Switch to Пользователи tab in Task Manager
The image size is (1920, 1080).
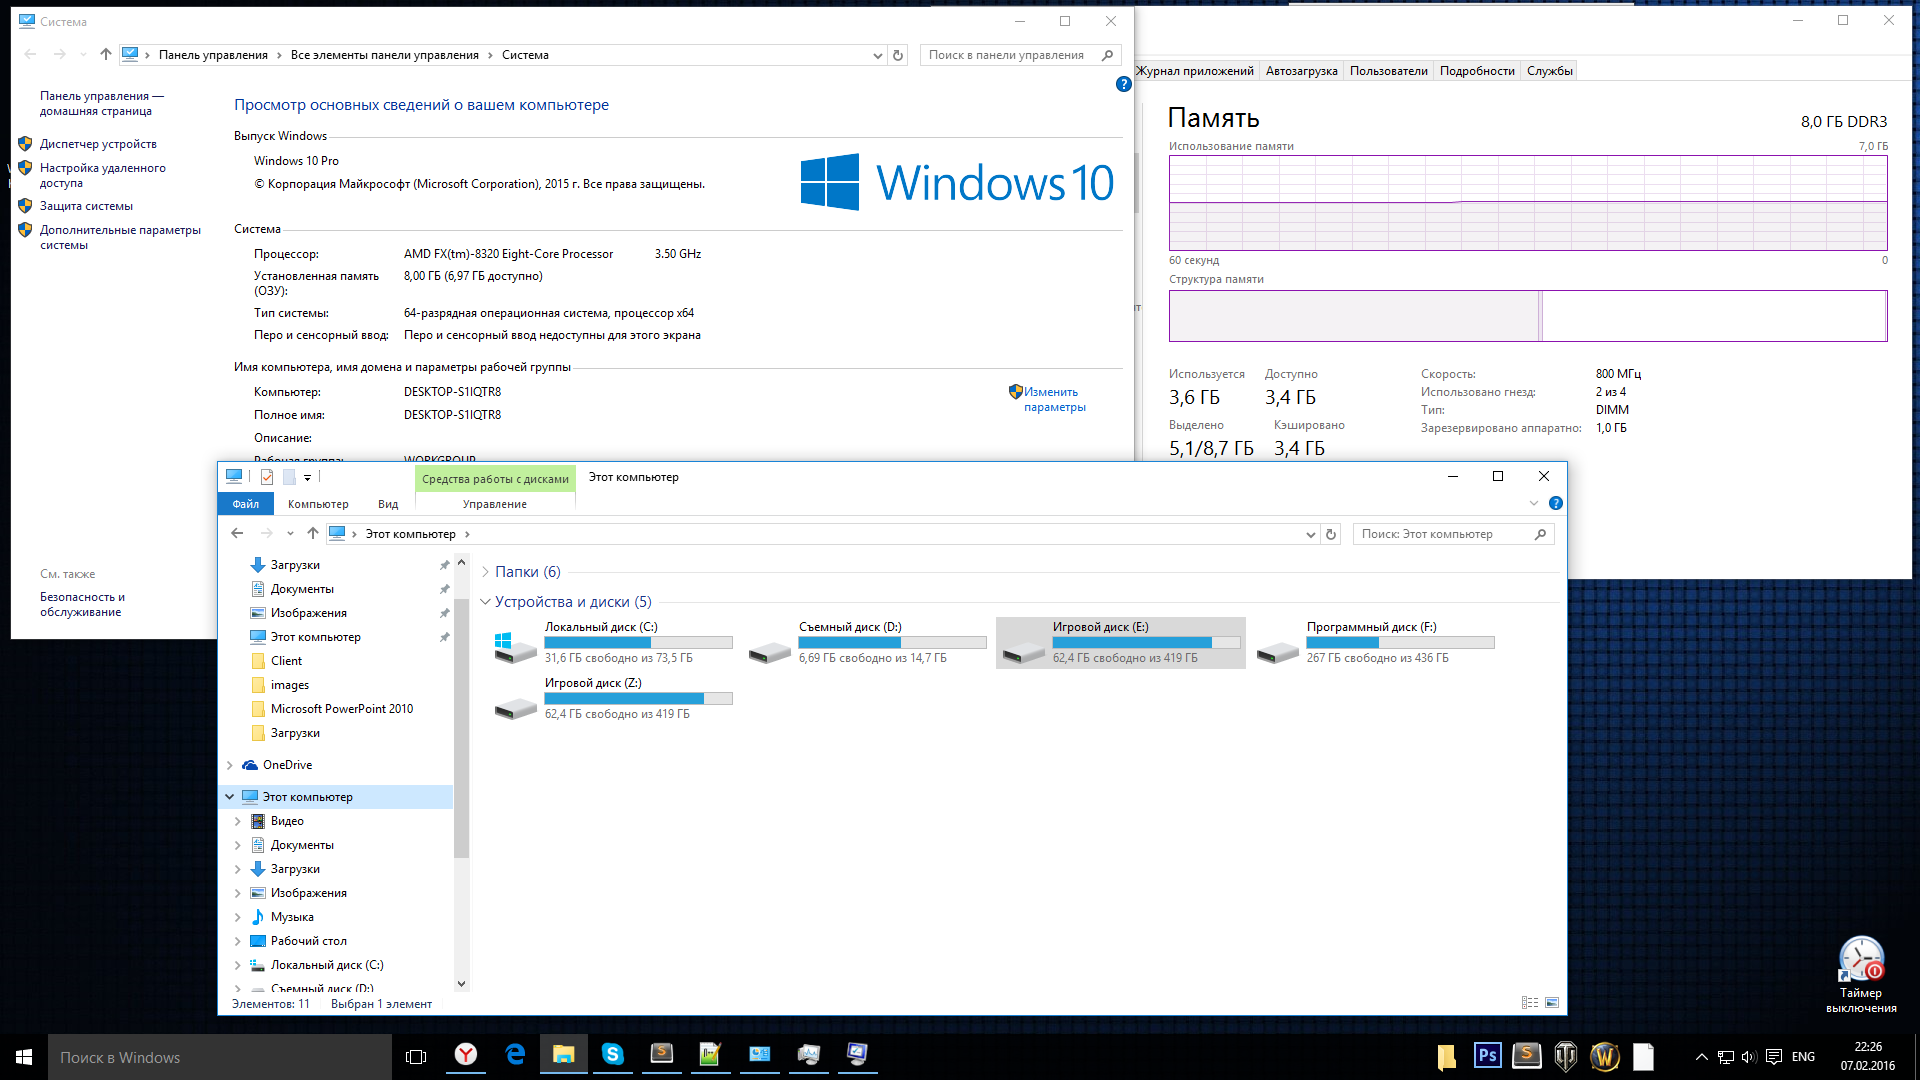tap(1388, 71)
